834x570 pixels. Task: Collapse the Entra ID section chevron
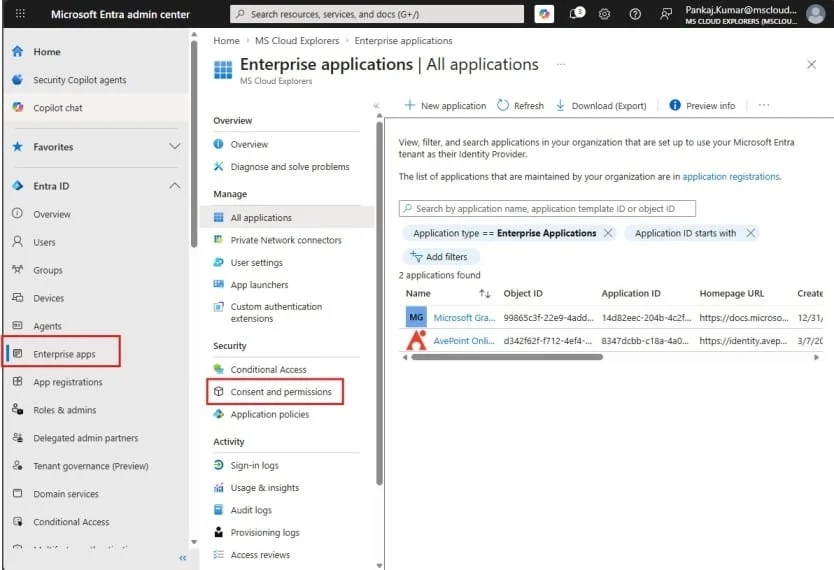[x=174, y=186]
